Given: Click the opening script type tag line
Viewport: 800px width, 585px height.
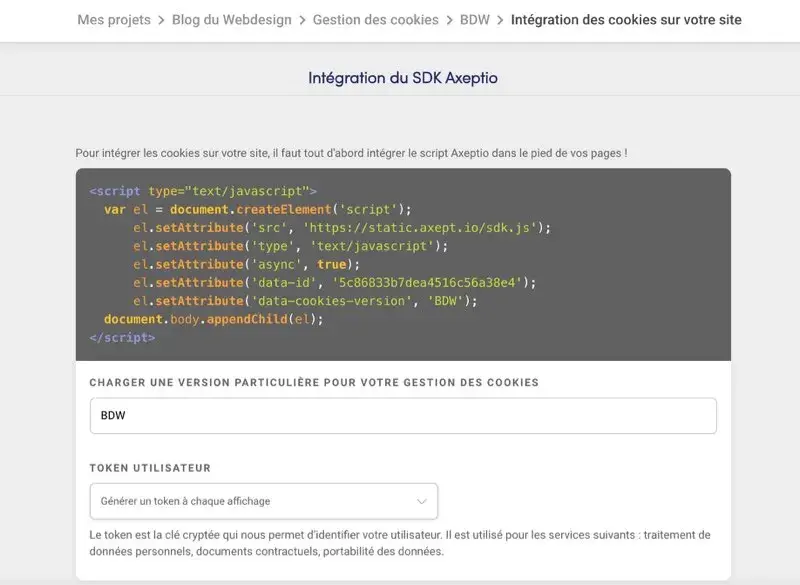Looking at the screenshot, I should [x=203, y=191].
